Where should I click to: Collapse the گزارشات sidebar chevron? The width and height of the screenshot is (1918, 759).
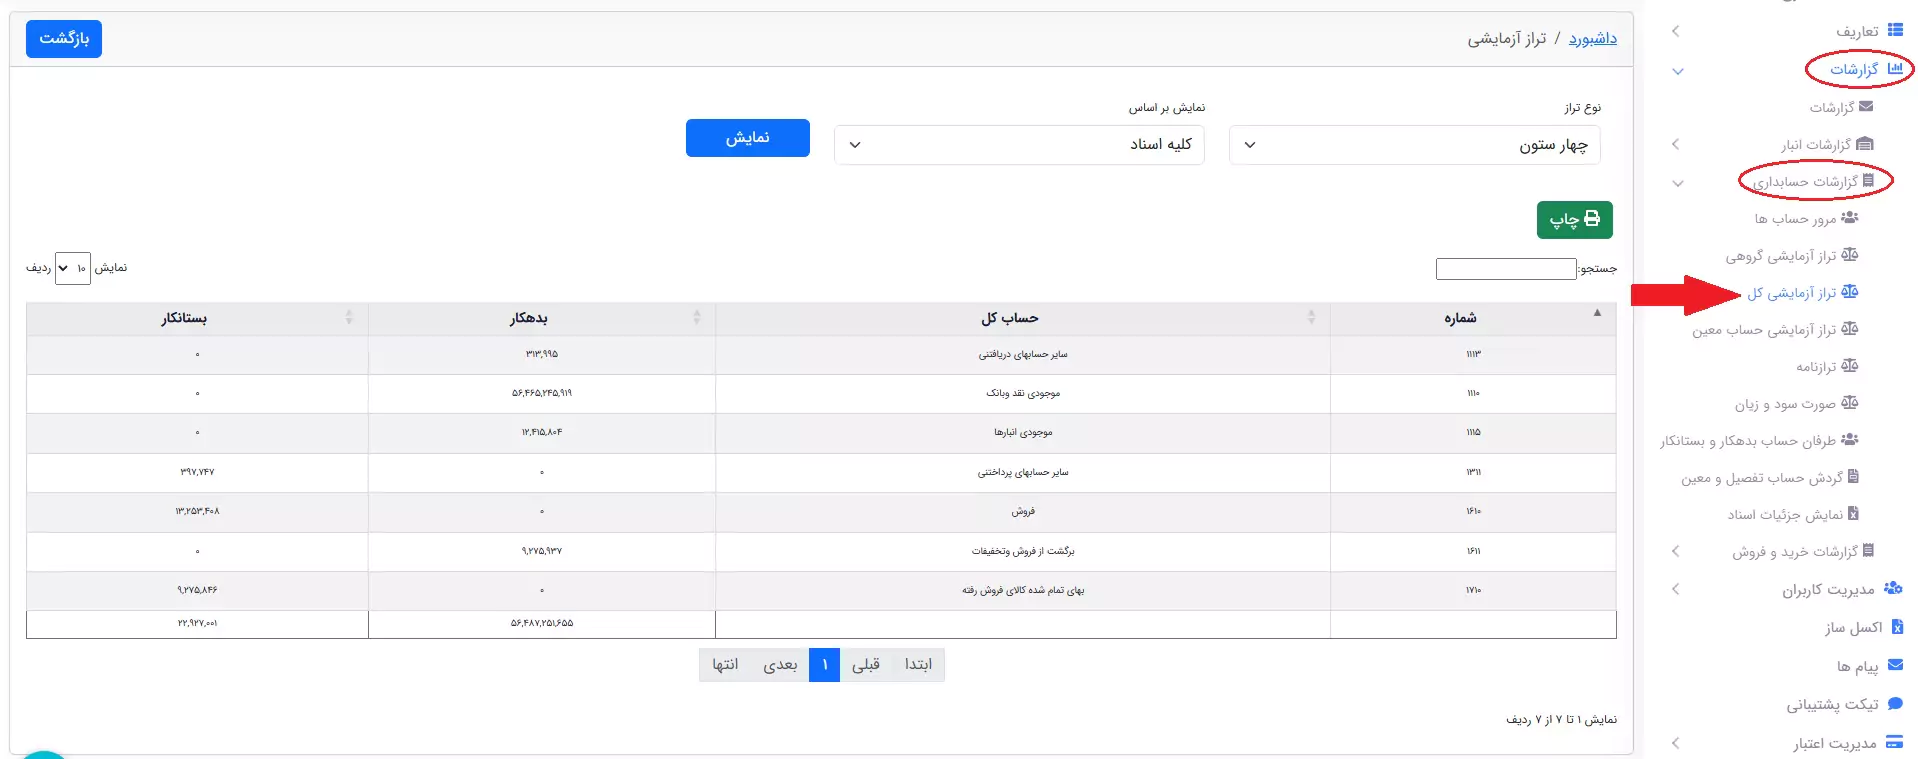pyautogui.click(x=1677, y=71)
